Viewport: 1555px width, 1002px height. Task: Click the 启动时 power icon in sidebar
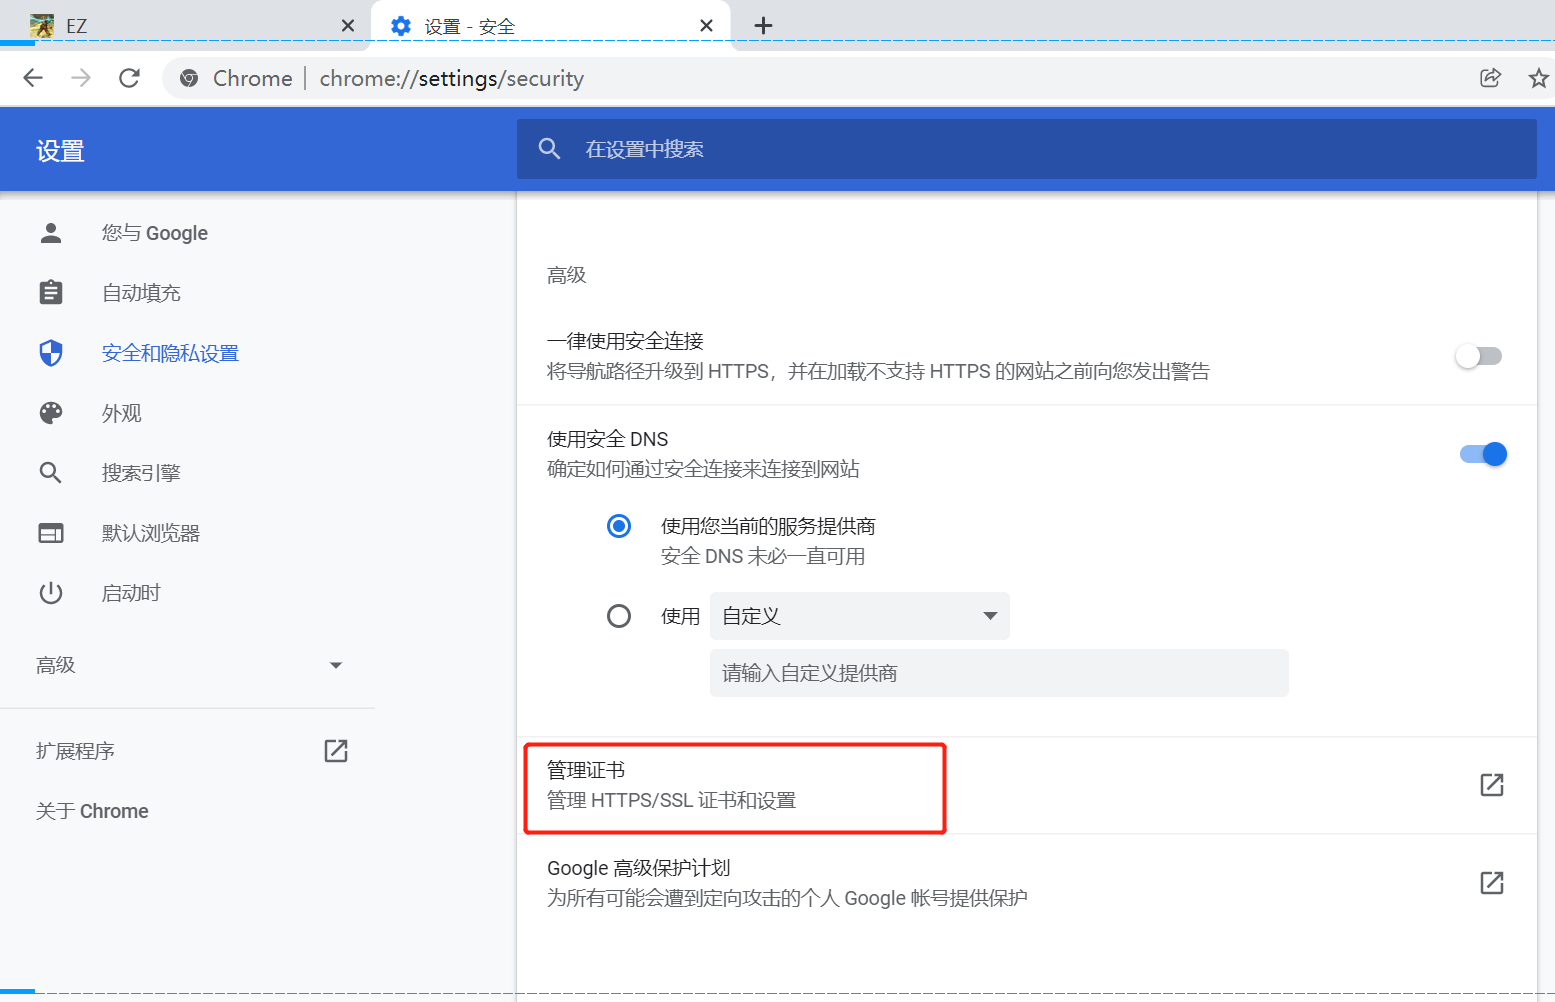click(x=51, y=593)
